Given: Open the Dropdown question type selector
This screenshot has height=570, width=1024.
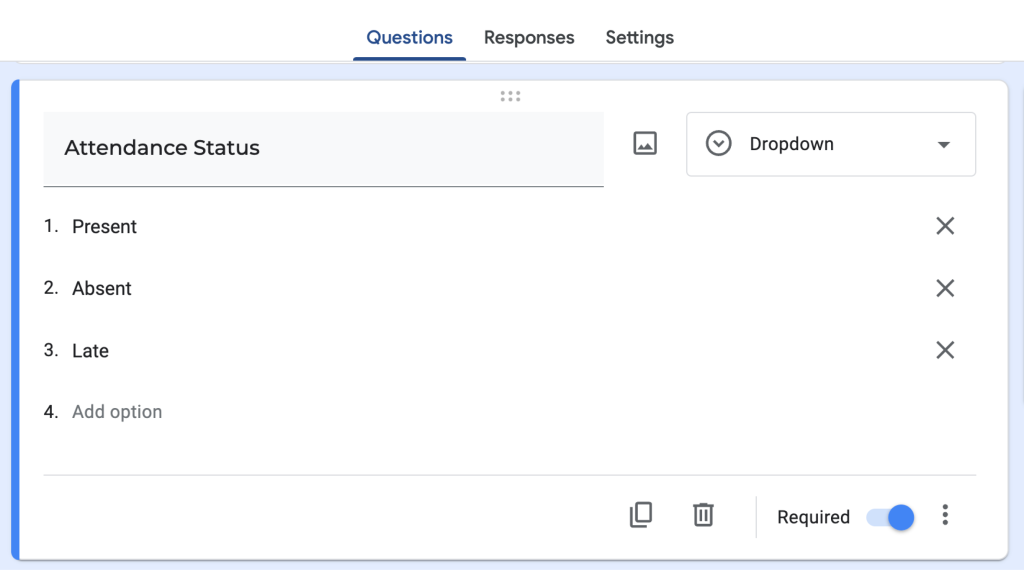Looking at the screenshot, I should point(831,144).
